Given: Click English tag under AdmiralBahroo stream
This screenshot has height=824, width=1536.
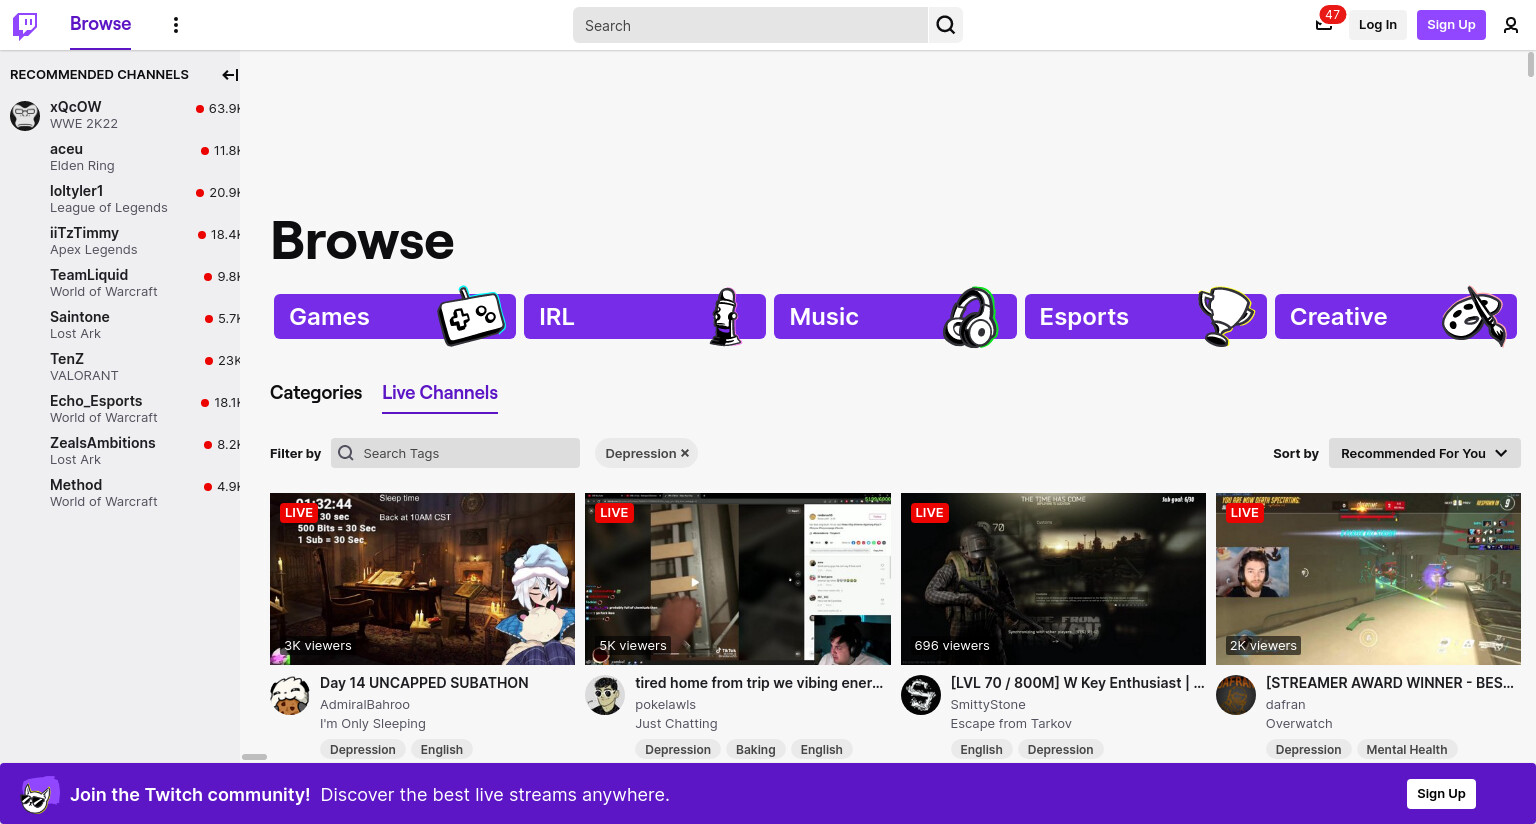Looking at the screenshot, I should [x=442, y=750].
